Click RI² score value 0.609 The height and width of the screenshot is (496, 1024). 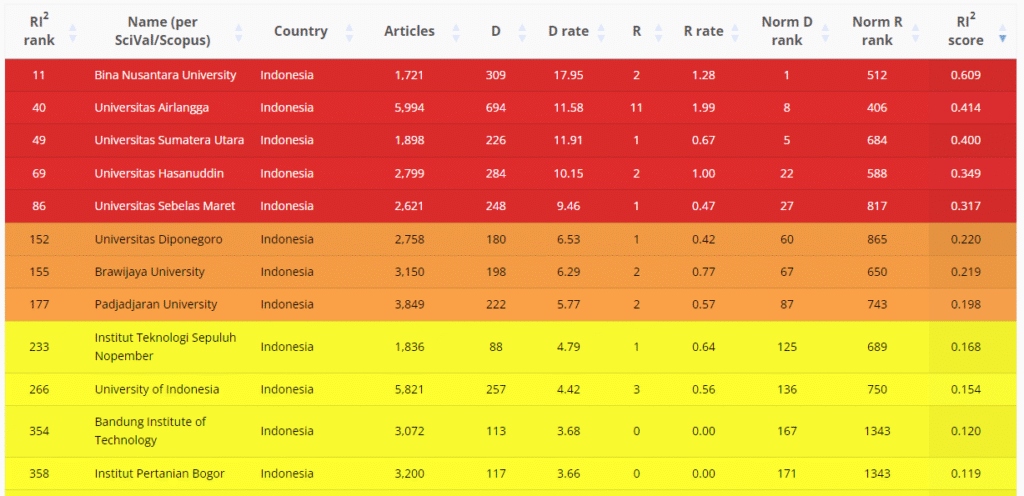[x=965, y=75]
